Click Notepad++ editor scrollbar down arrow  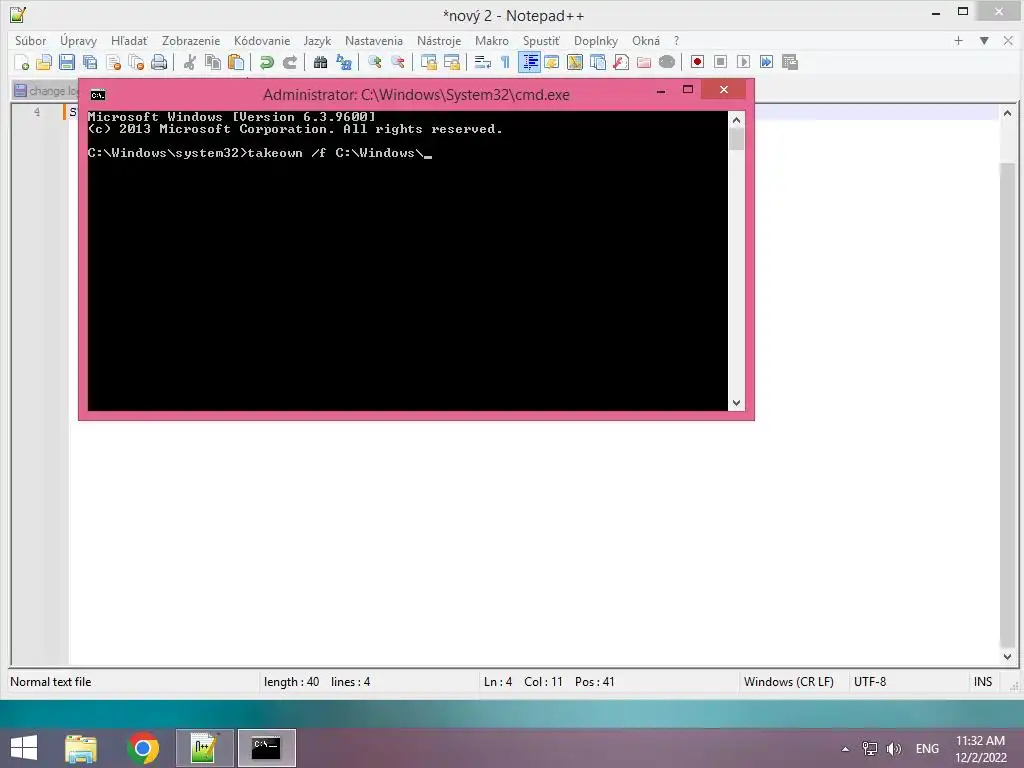tap(1007, 656)
